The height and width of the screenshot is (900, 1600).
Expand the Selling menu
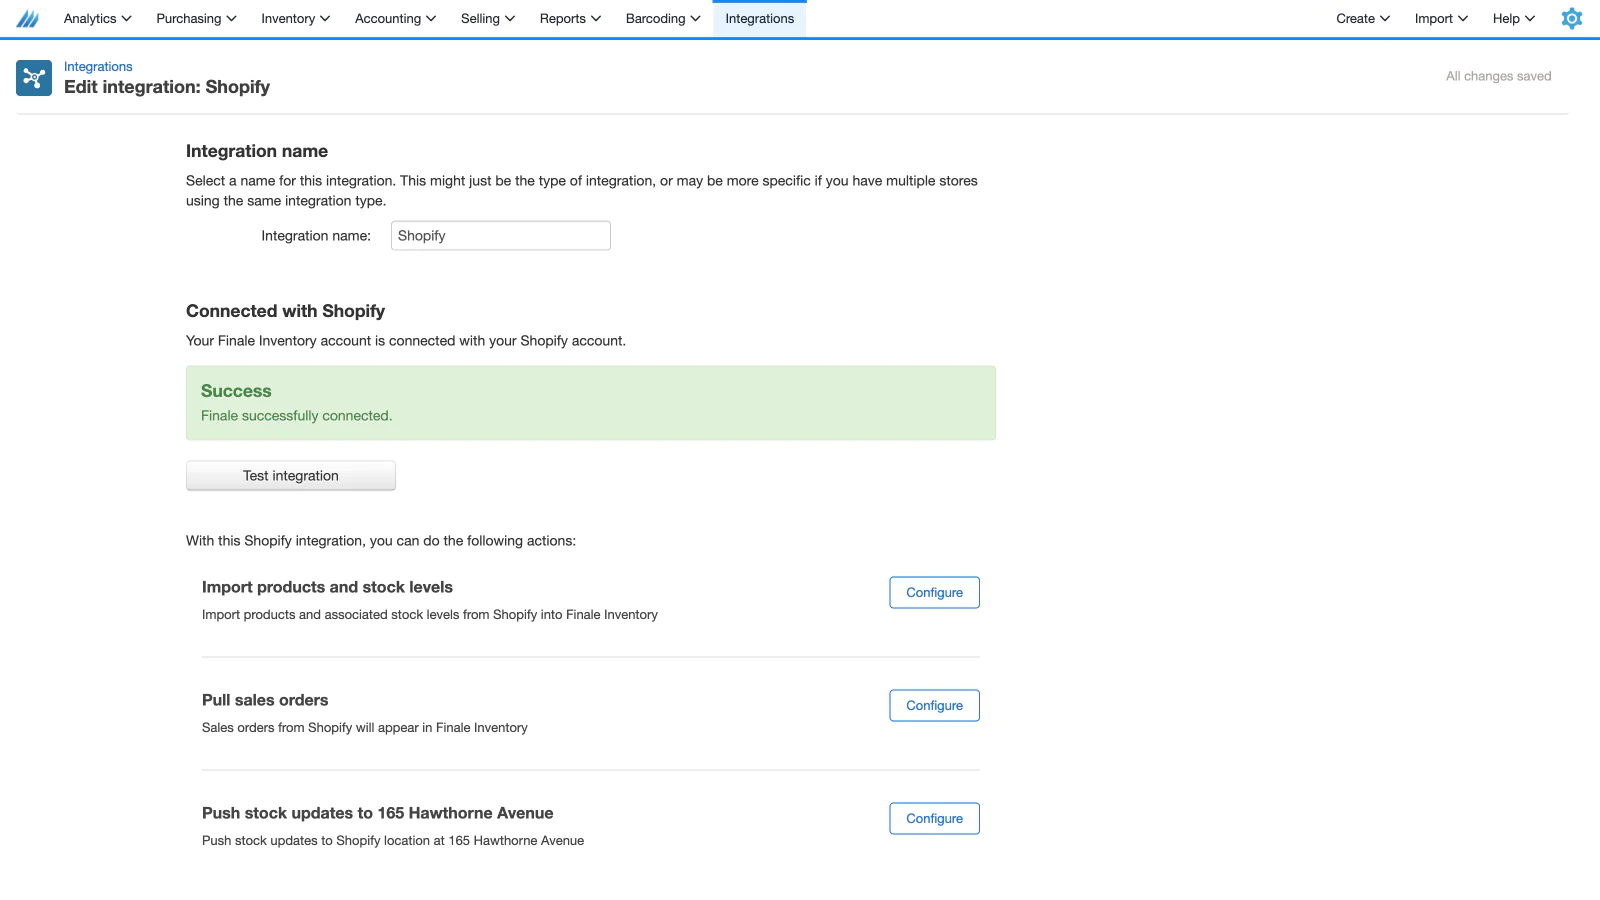(488, 19)
